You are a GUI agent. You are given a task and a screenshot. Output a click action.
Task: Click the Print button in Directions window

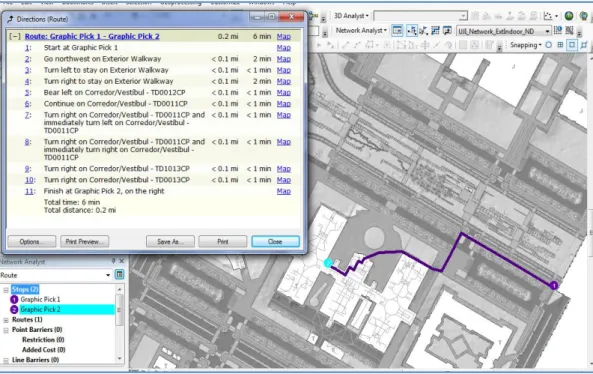[223, 241]
